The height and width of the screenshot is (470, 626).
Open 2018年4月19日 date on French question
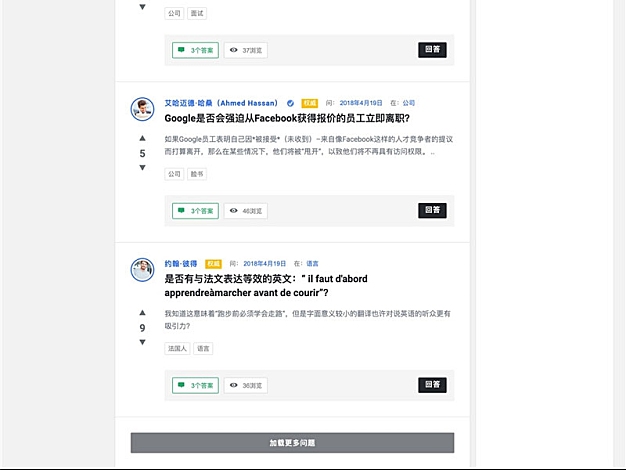click(x=265, y=264)
